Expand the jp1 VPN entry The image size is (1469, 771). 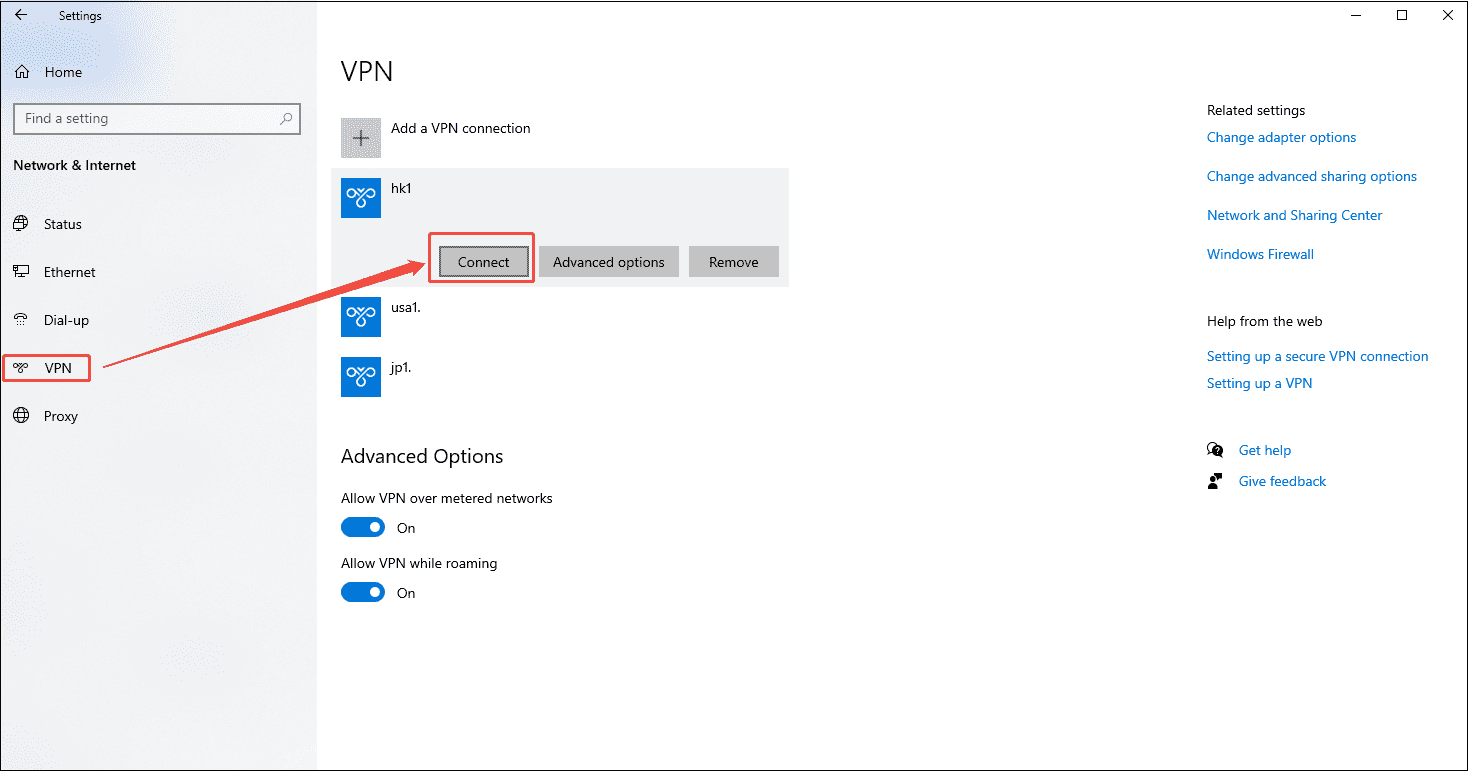click(x=500, y=377)
